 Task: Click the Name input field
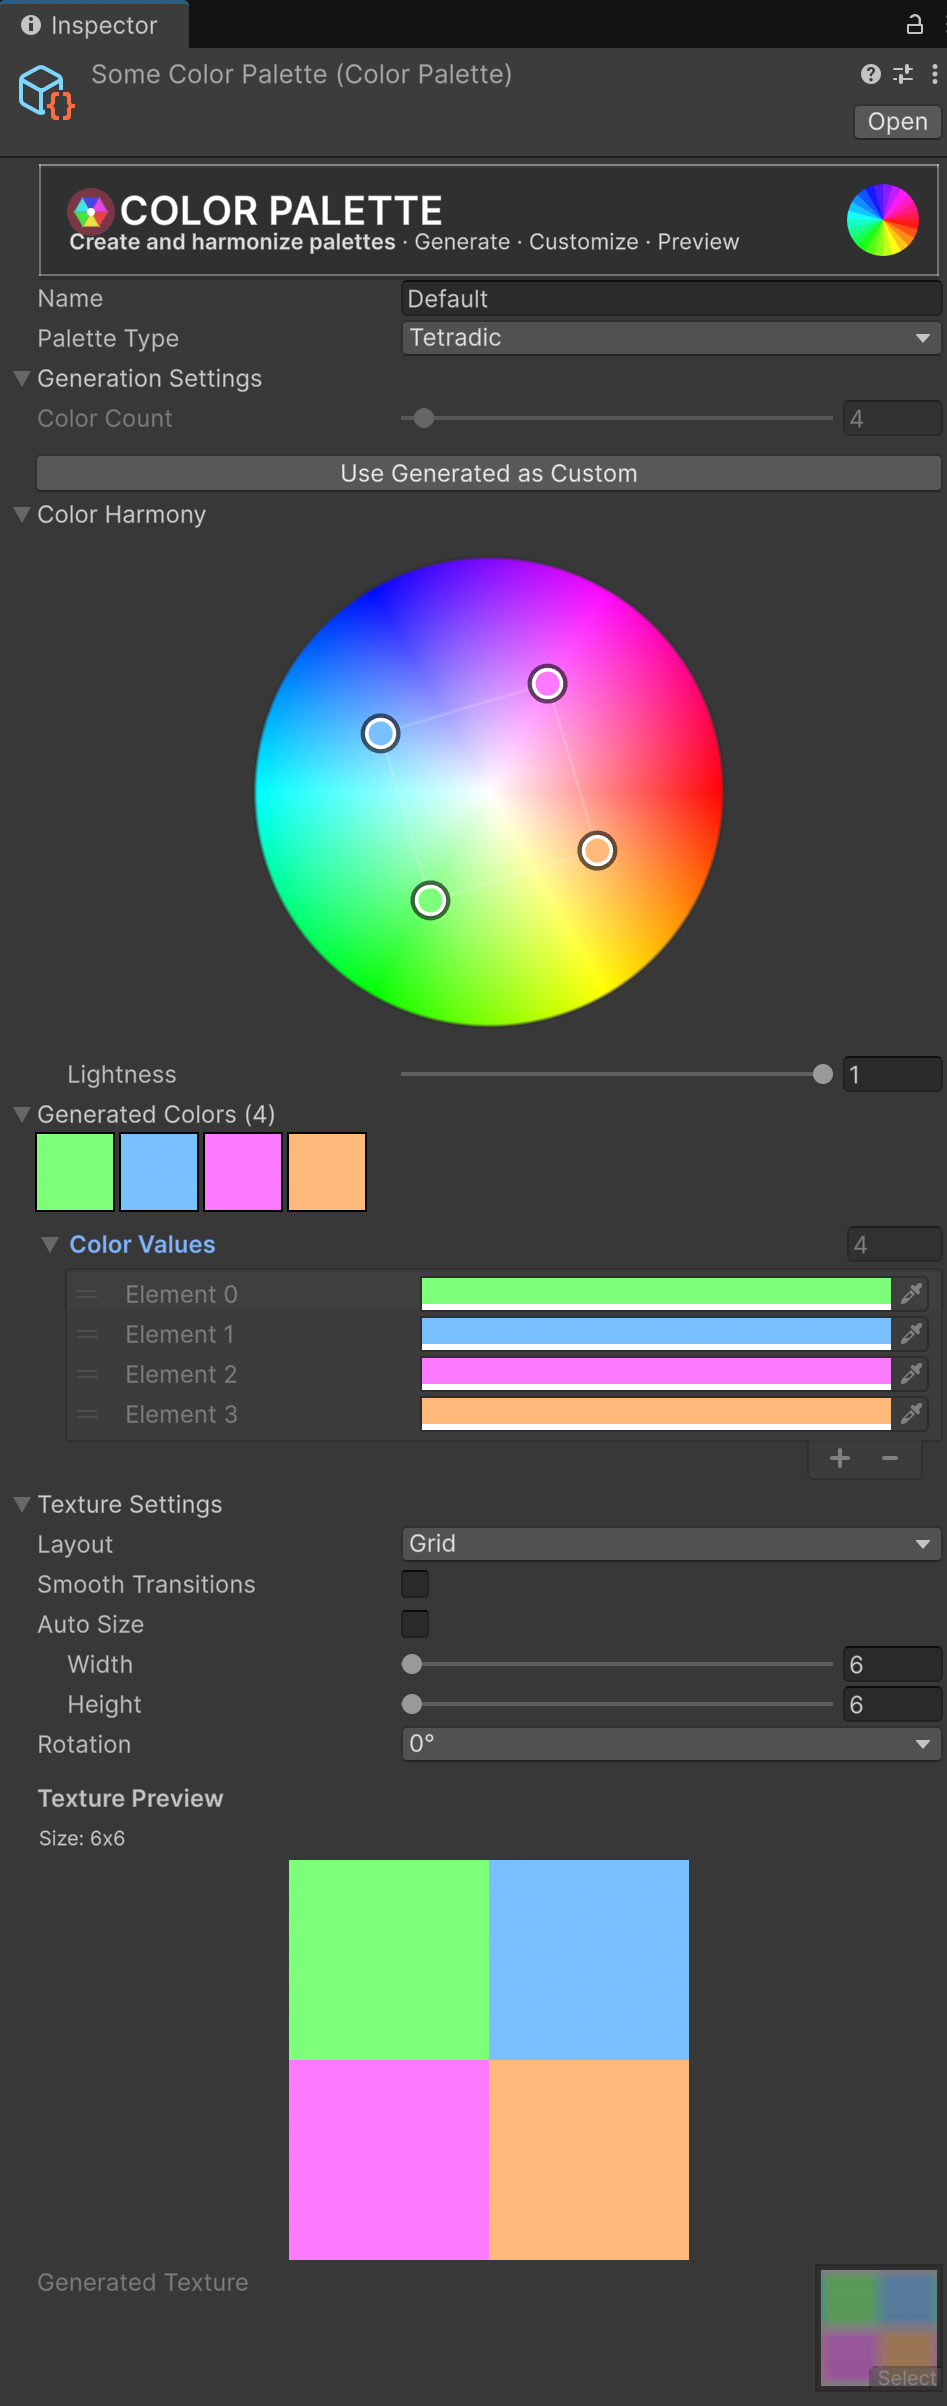tap(670, 298)
